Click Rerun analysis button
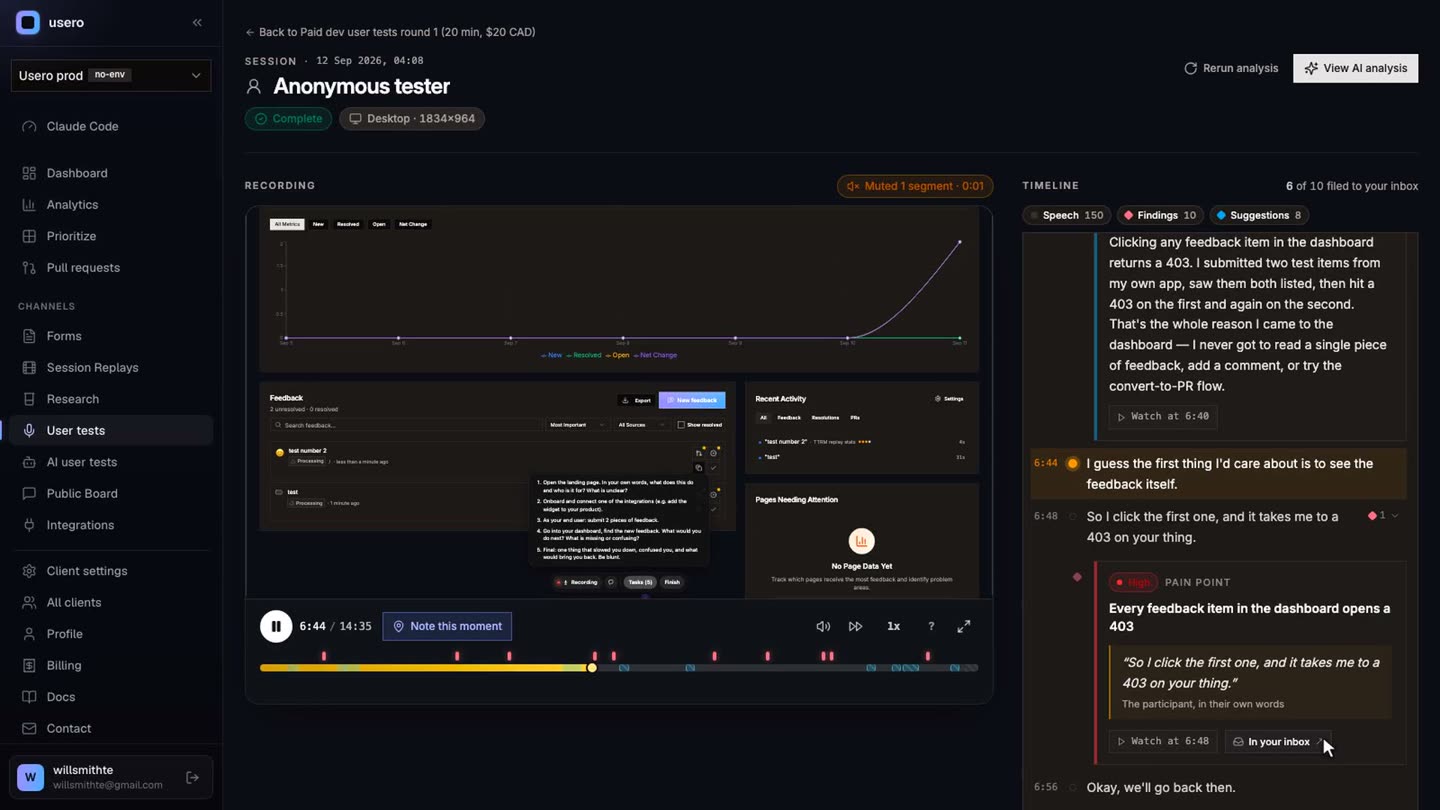 pyautogui.click(x=1231, y=68)
